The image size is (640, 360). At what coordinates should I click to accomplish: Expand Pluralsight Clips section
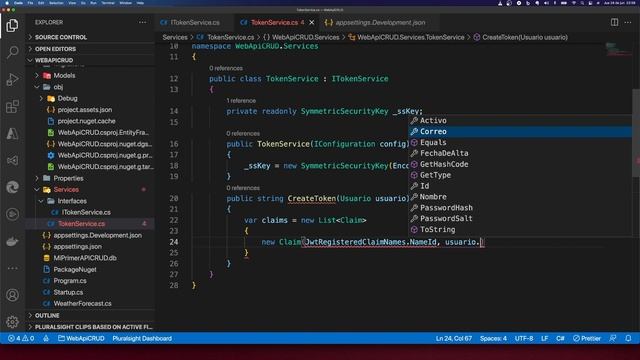tap(90, 327)
